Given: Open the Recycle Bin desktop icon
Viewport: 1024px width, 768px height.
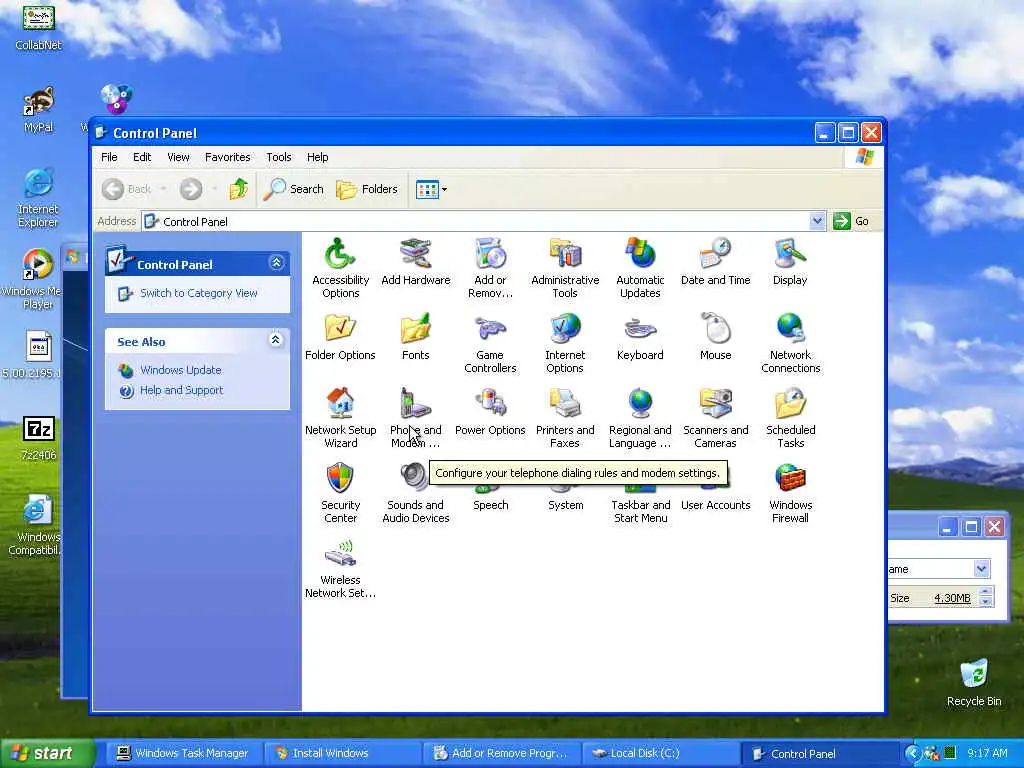Looking at the screenshot, I should pos(974,681).
